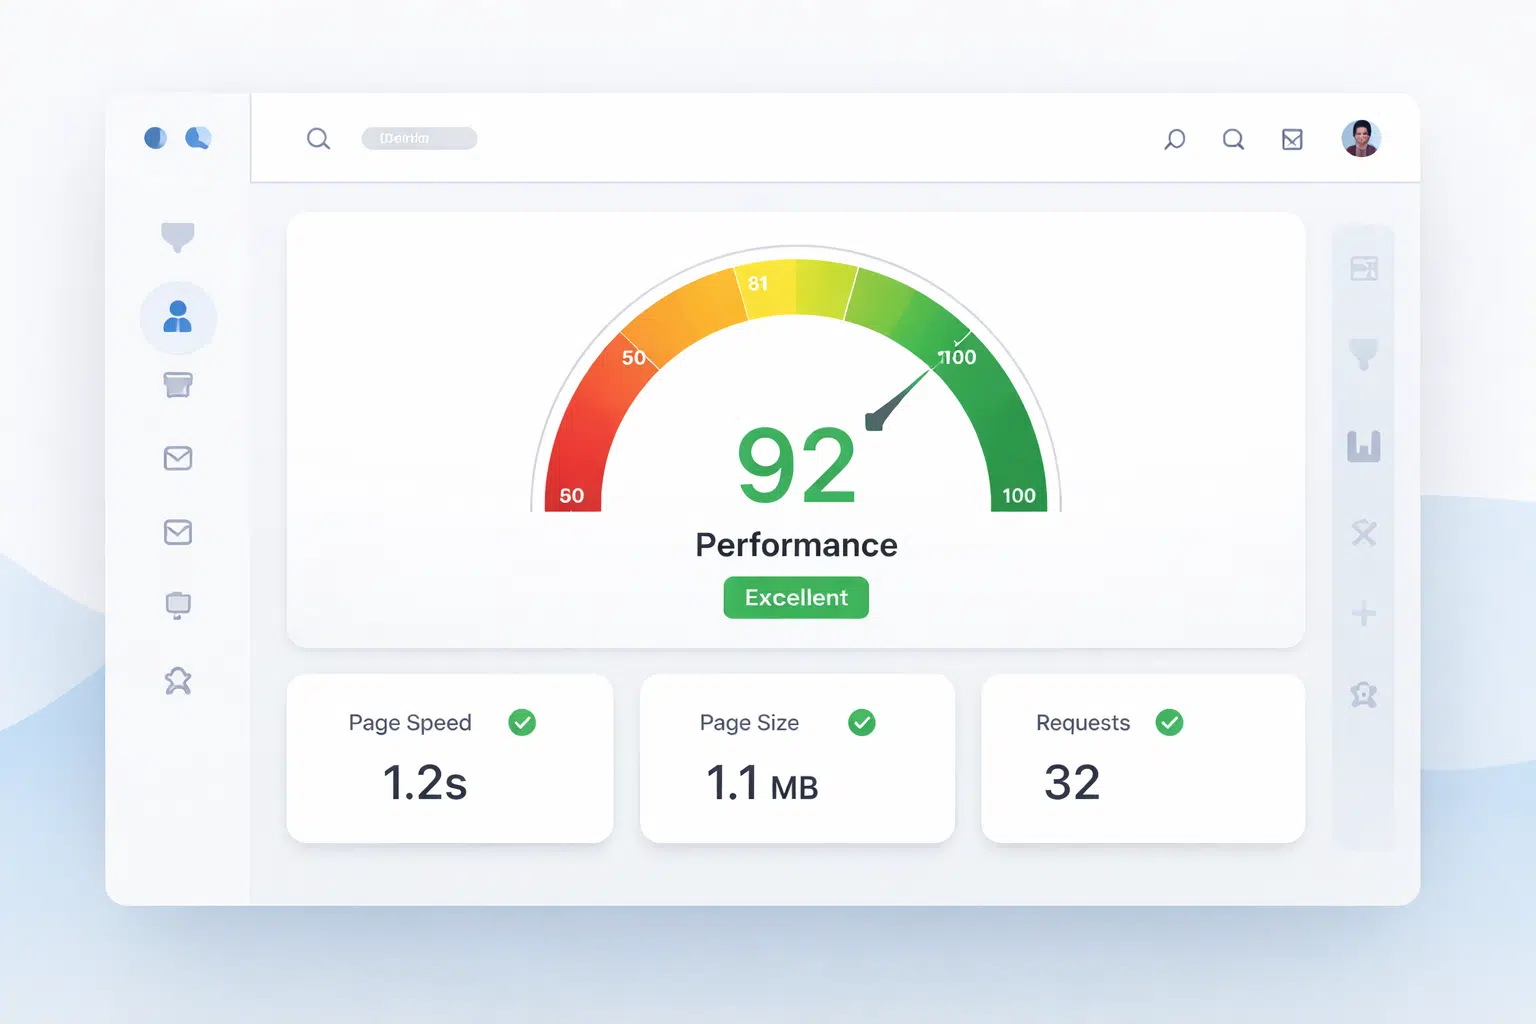Click the 32 requests value
This screenshot has width=1536, height=1024.
(x=1072, y=783)
